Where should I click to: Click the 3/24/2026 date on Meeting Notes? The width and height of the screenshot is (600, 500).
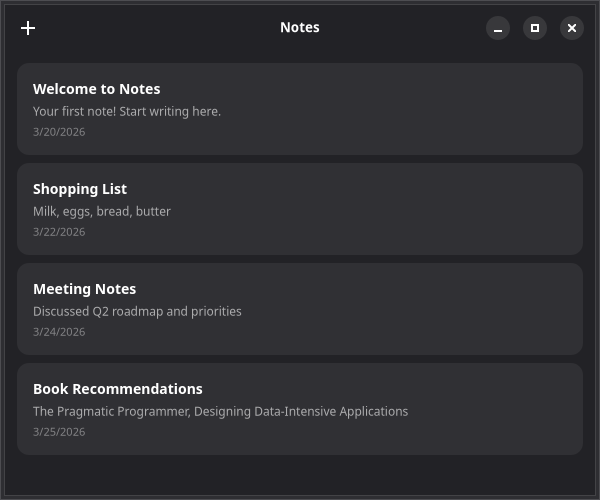click(x=59, y=332)
